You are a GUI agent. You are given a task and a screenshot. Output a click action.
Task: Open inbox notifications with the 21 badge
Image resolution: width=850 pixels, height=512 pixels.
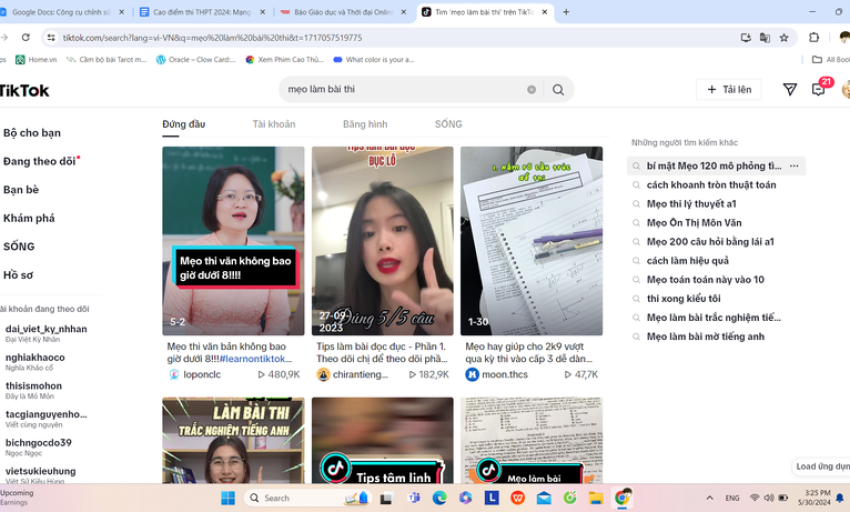[x=819, y=89]
